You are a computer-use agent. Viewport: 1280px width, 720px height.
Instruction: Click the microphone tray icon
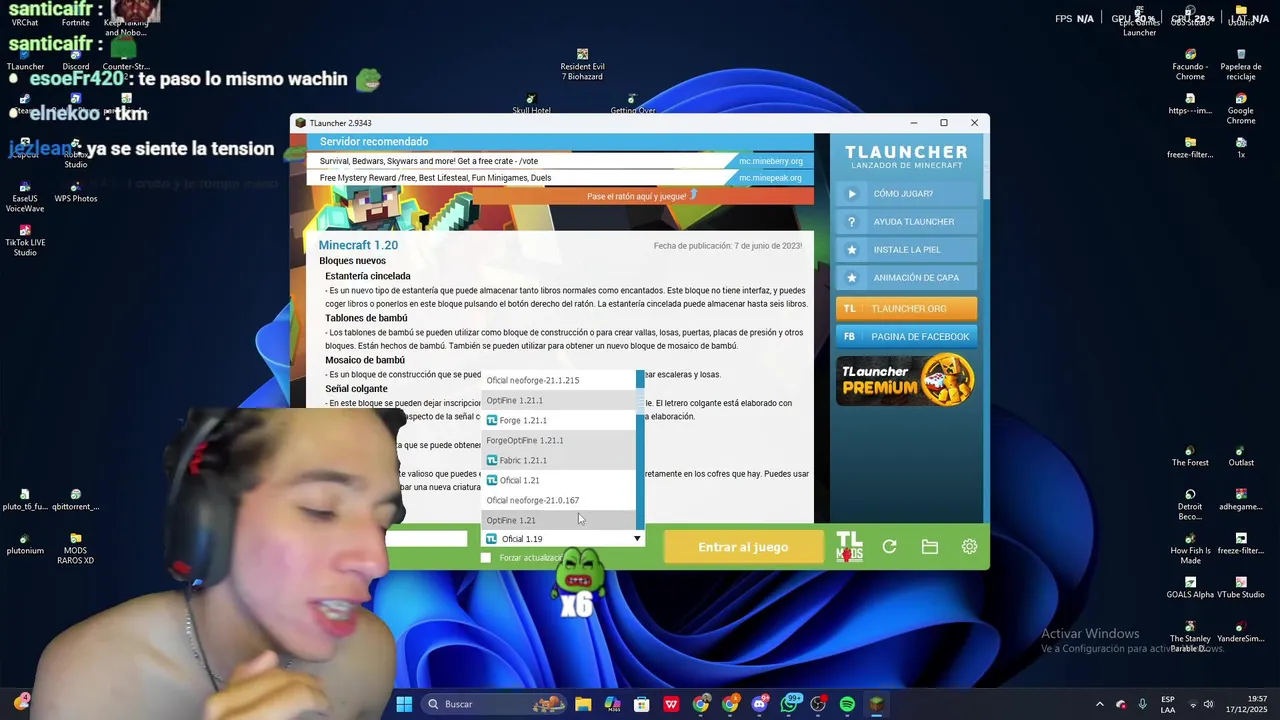(x=1142, y=704)
